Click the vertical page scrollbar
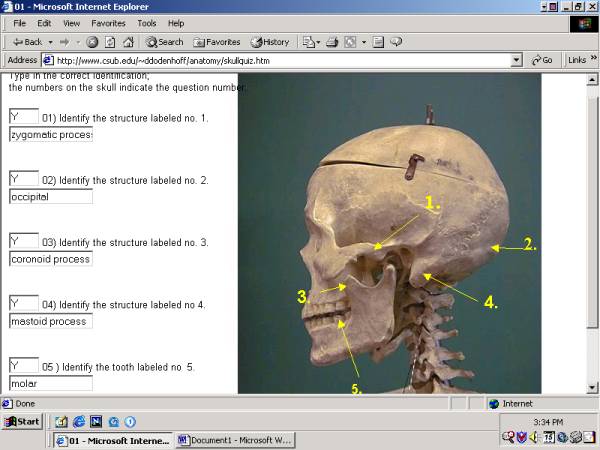The image size is (600, 450). tap(593, 230)
